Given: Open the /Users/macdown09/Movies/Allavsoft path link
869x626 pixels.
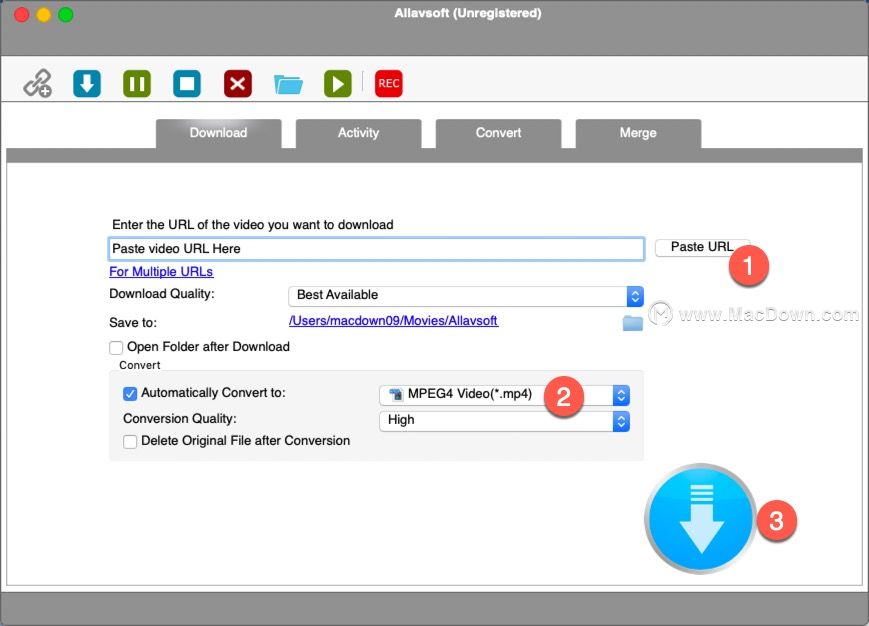Looking at the screenshot, I should point(393,321).
